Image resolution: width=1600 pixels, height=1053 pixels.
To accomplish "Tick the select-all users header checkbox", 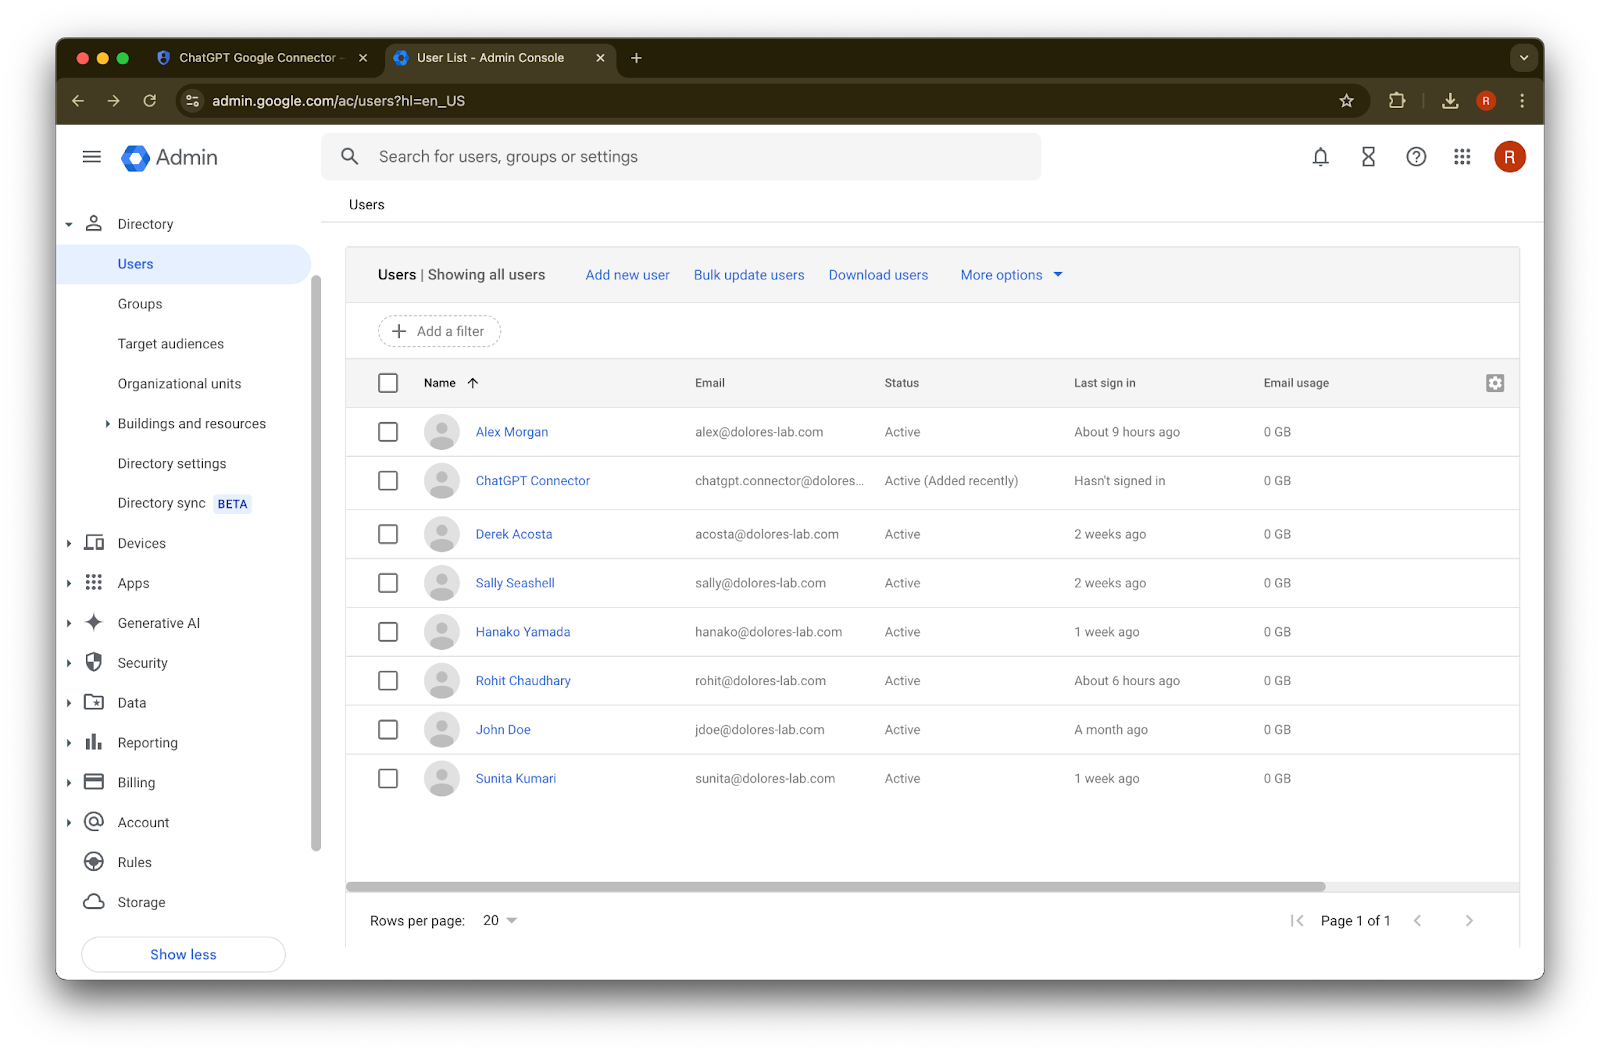I will click(x=388, y=383).
